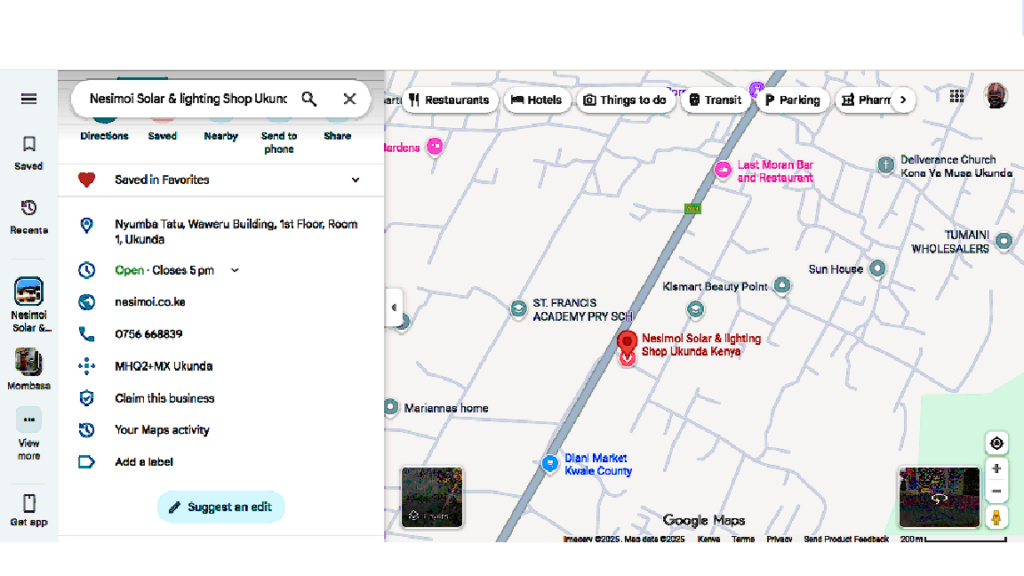The height and width of the screenshot is (576, 1024).
Task: Expand the Saved in Favorites dropdown
Action: click(x=355, y=180)
